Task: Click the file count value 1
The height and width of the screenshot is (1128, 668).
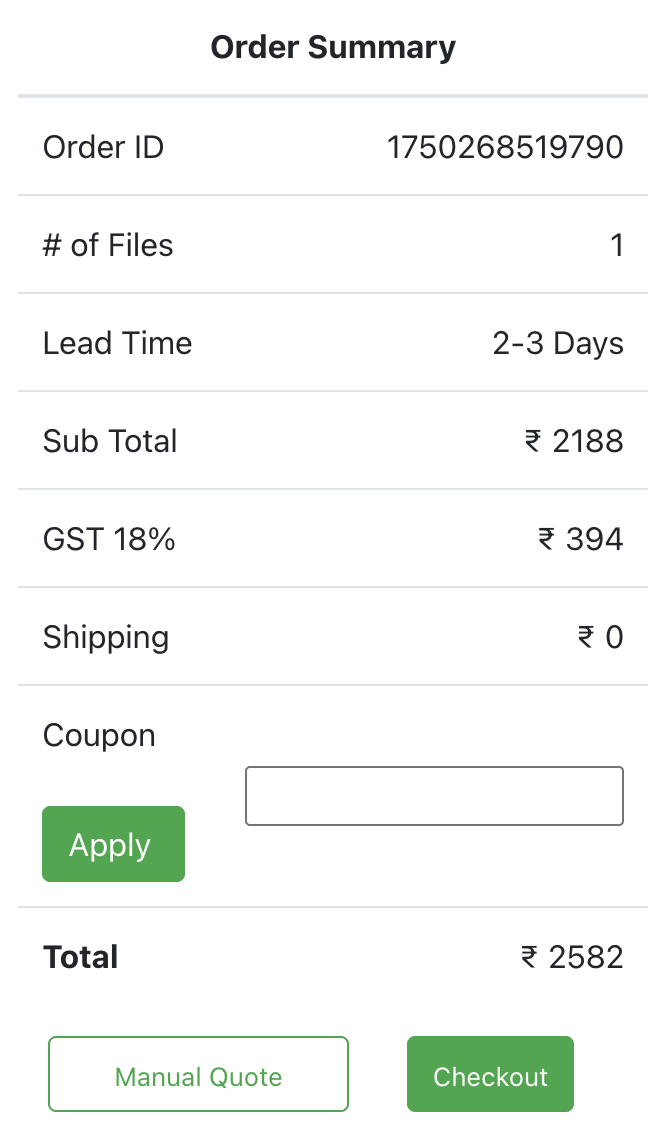Action: pos(617,246)
